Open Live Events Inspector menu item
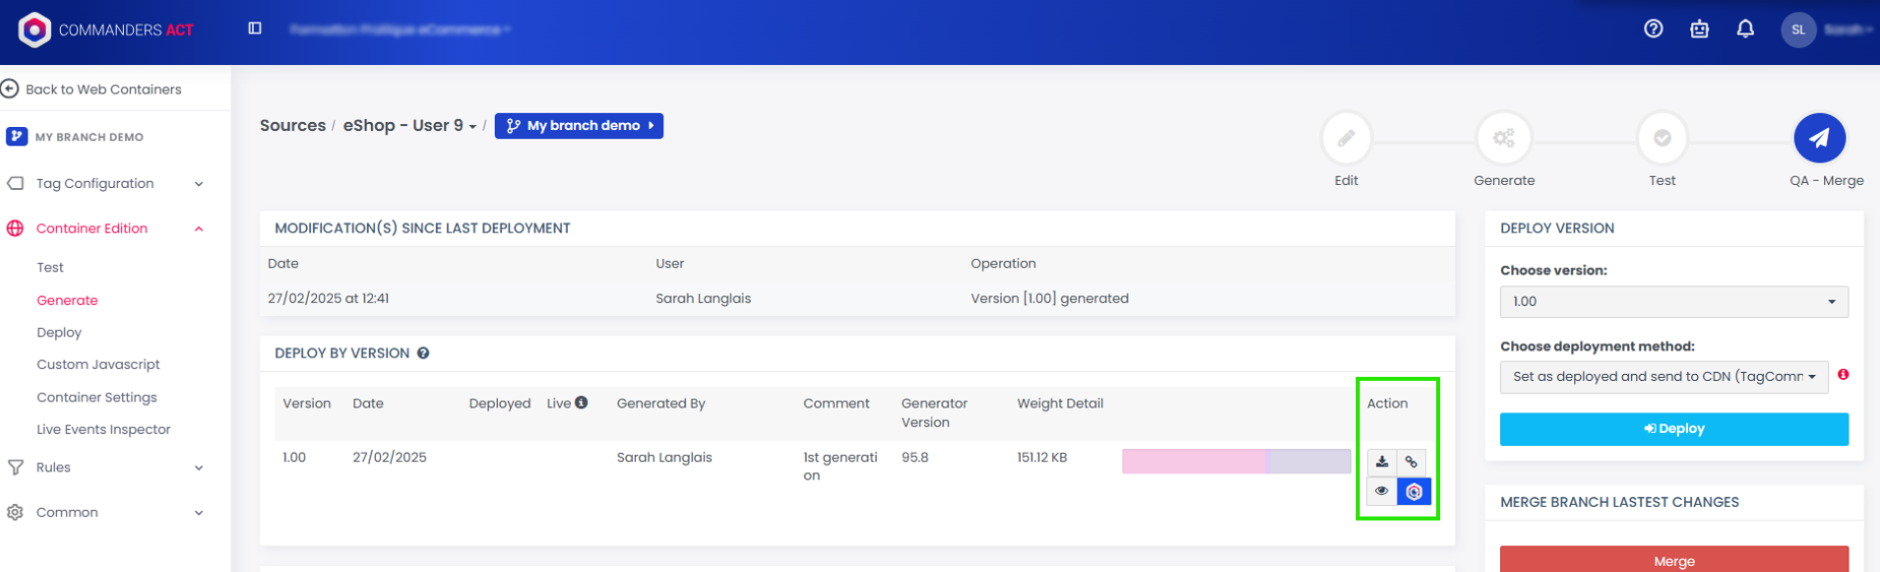1880x572 pixels. tap(103, 429)
